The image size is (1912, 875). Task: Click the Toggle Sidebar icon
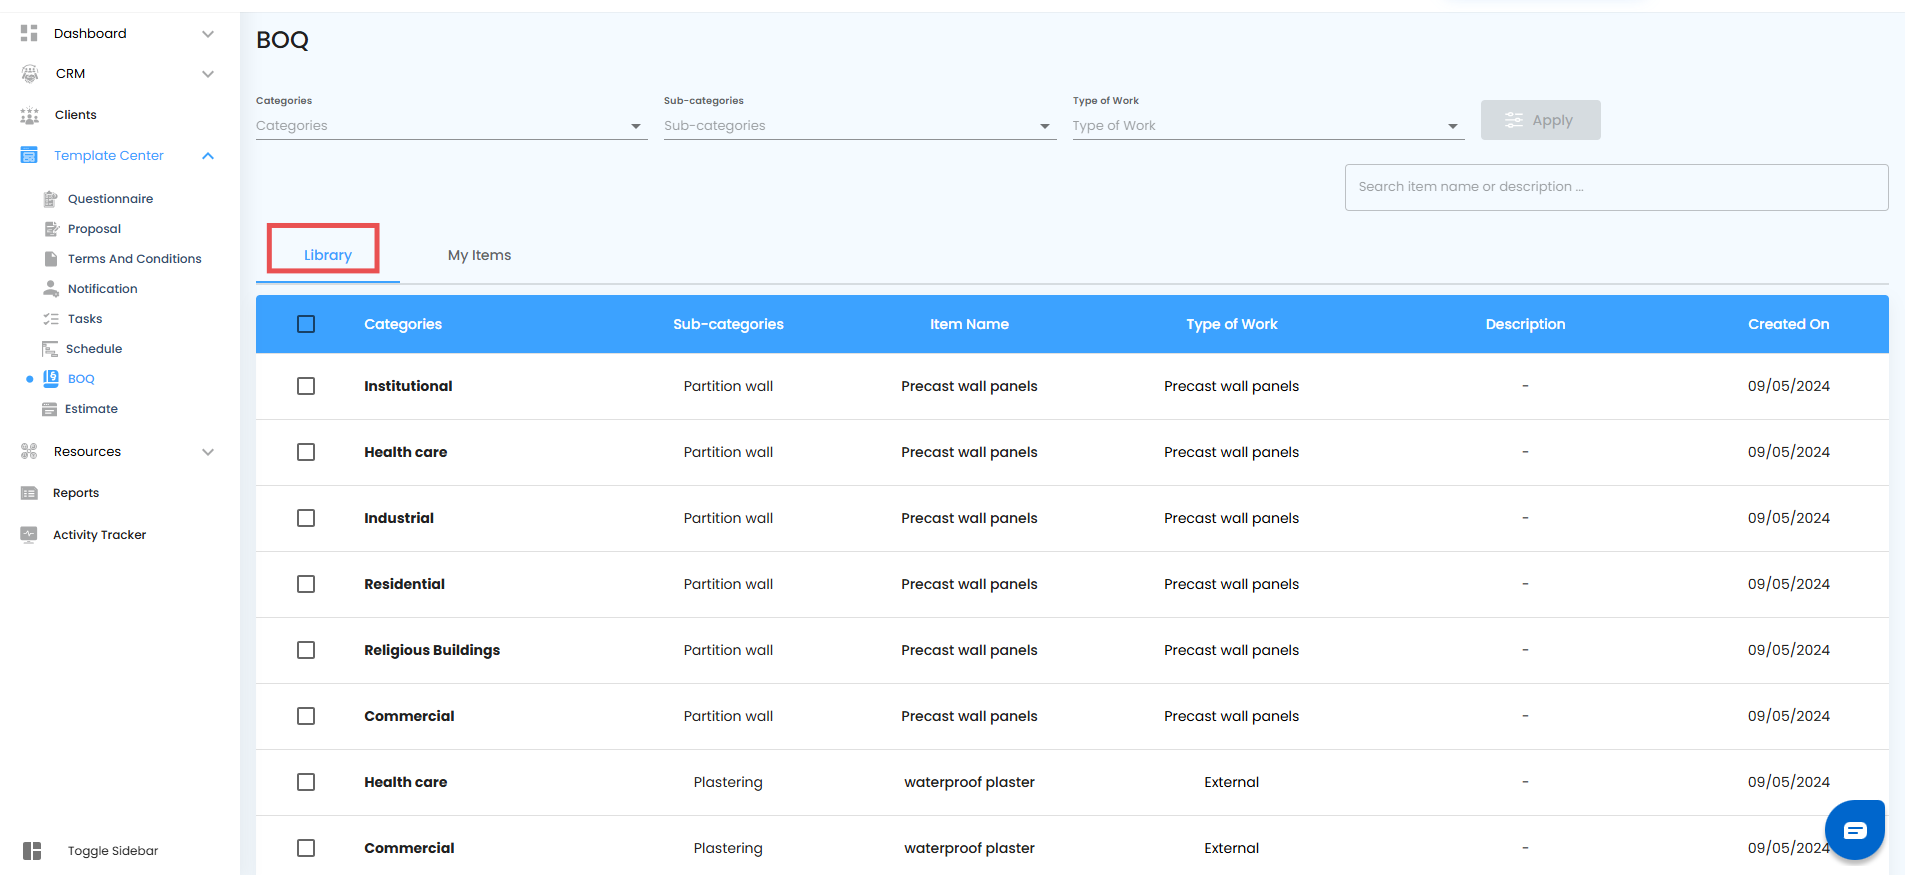(x=32, y=851)
